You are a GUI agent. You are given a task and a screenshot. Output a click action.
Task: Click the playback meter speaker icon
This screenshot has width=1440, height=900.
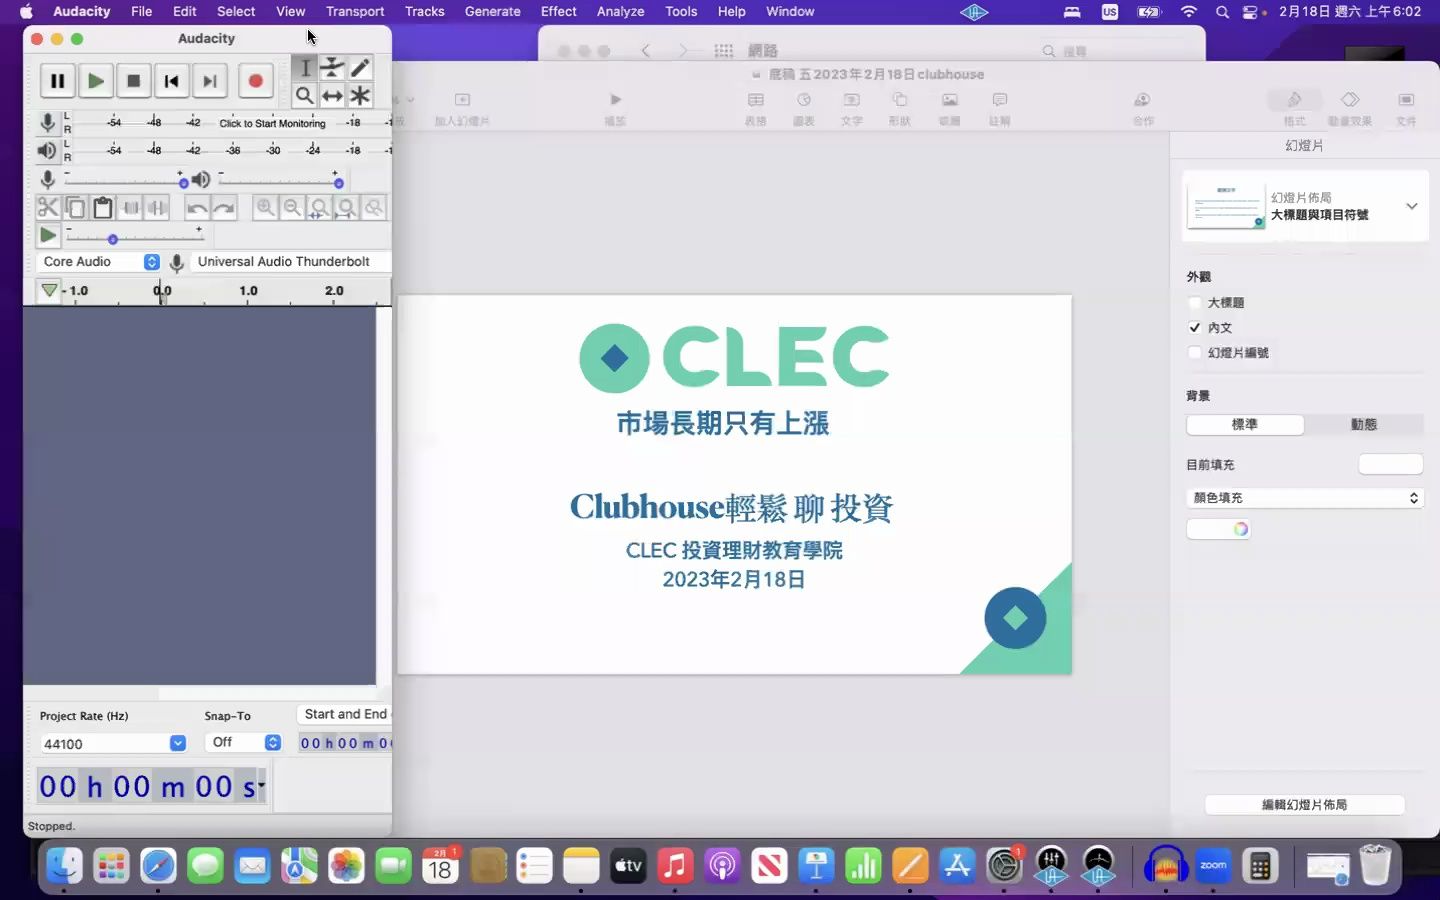(47, 151)
